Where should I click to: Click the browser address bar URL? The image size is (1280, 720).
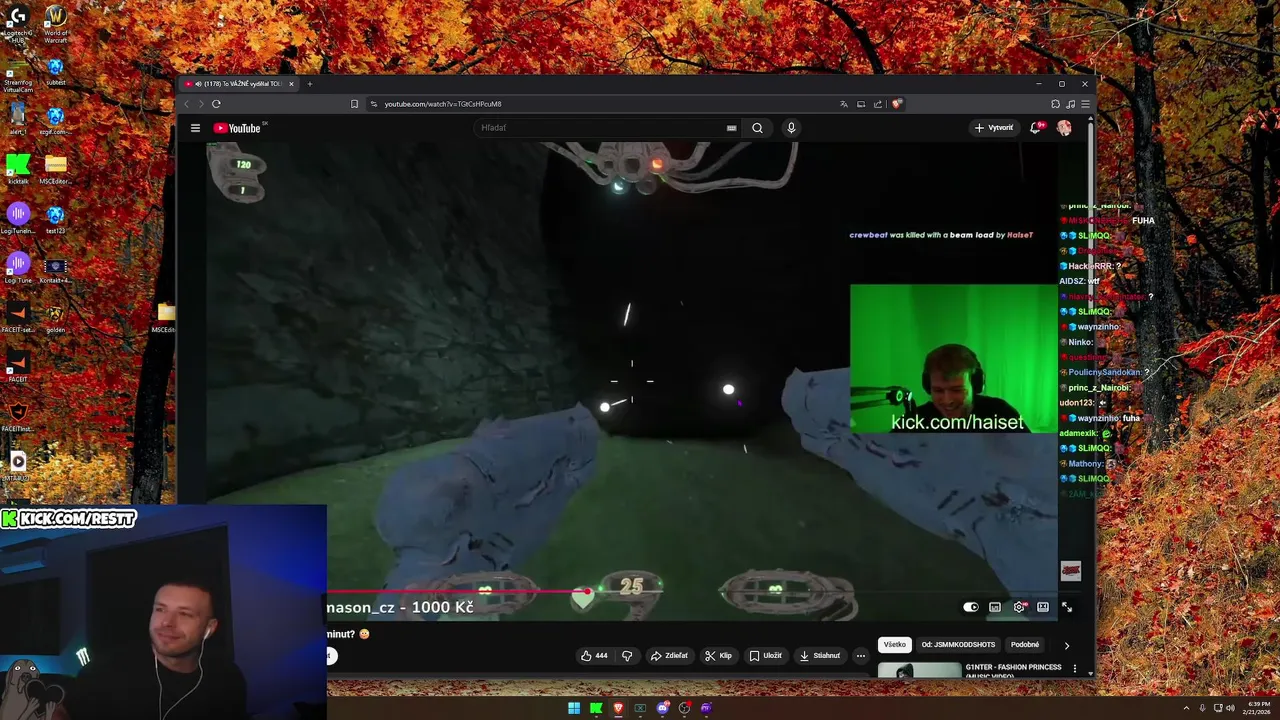443,104
